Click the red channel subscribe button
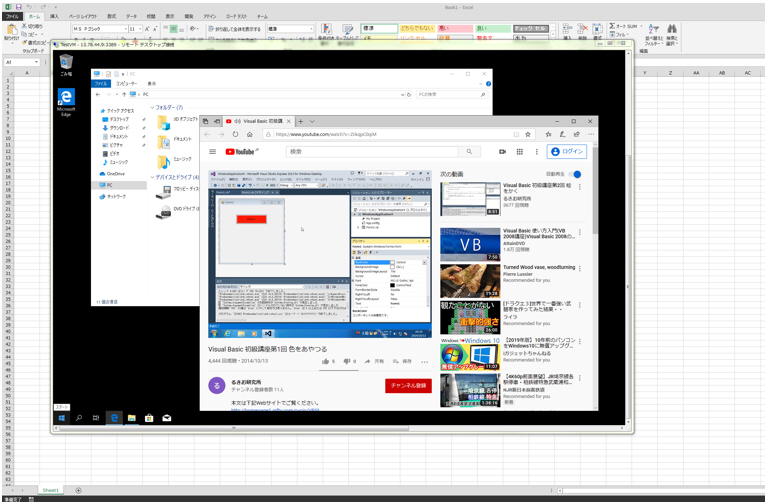Image resolution: width=766 pixels, height=503 pixels. pos(408,386)
